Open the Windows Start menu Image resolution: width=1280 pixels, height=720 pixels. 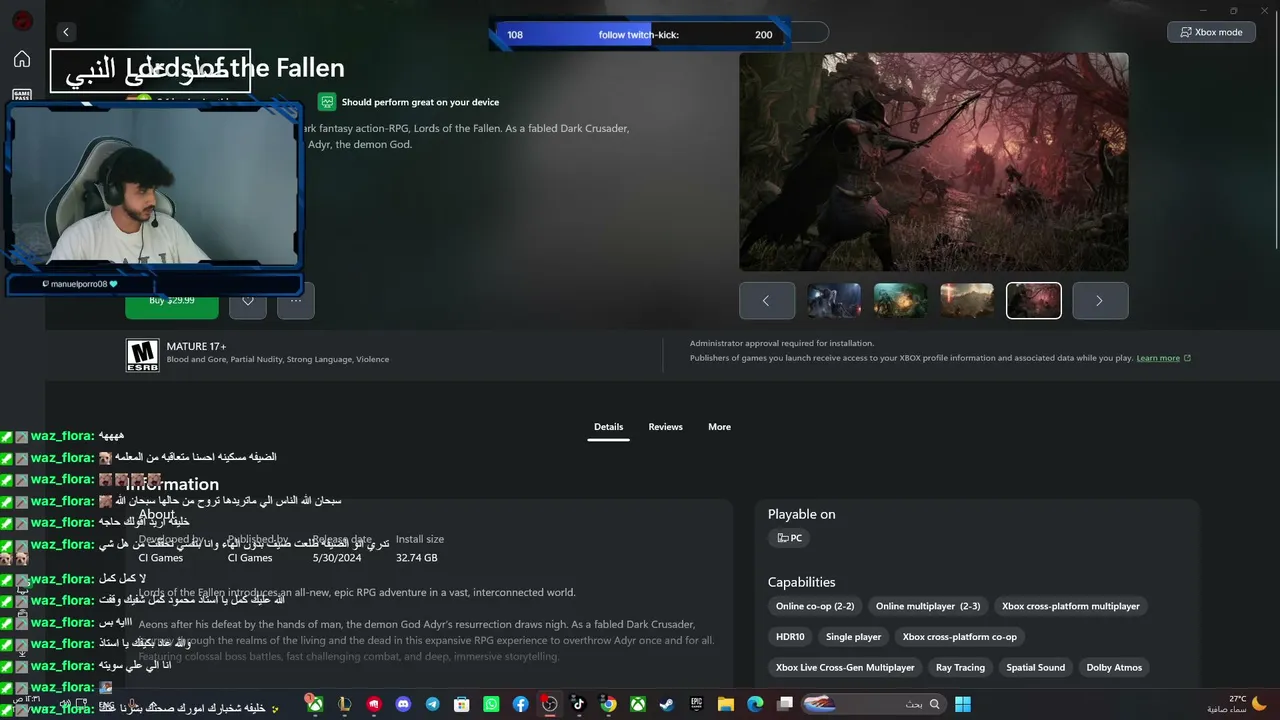pos(962,704)
